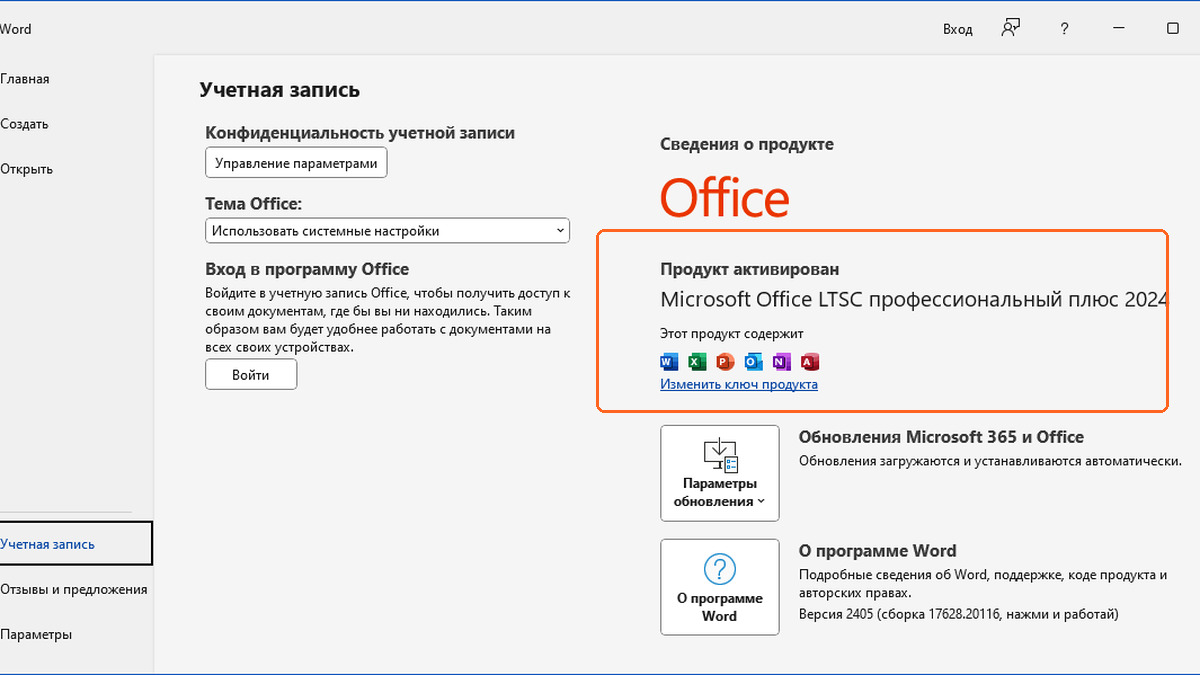This screenshot has height=675, width=1200.
Task: Click the text about updates installing automatically
Action: point(990,461)
